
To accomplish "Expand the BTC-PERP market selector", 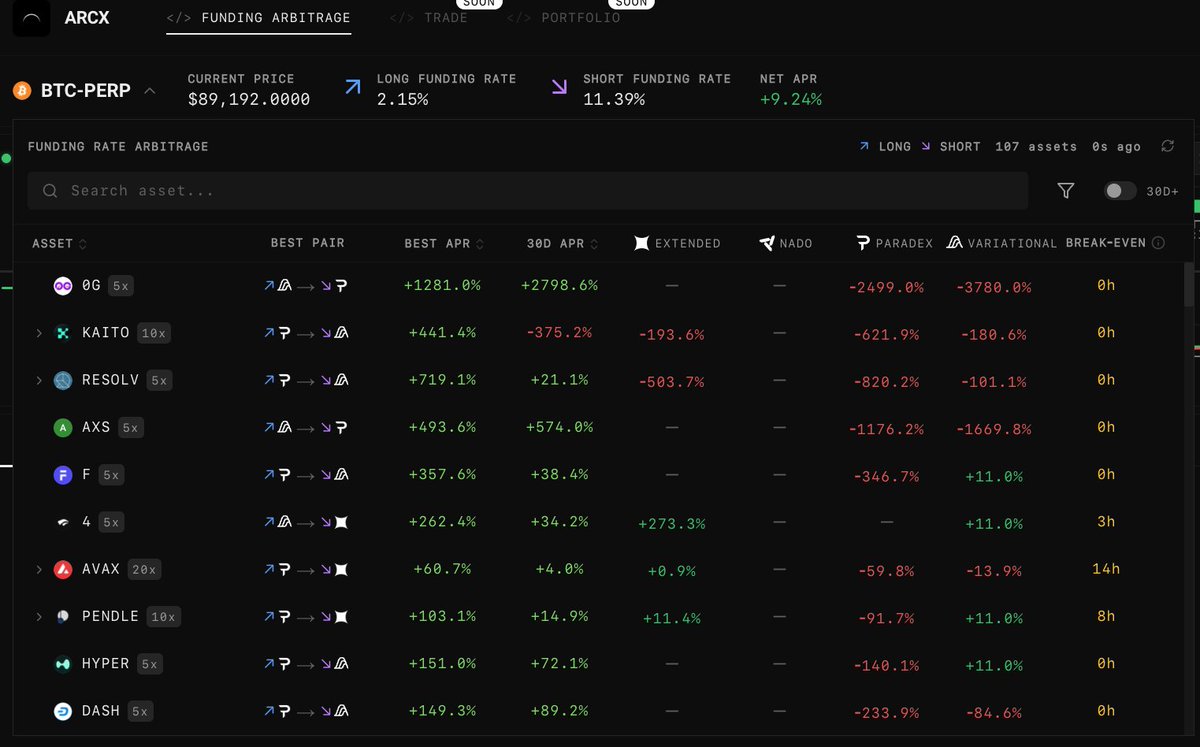I will (149, 91).
